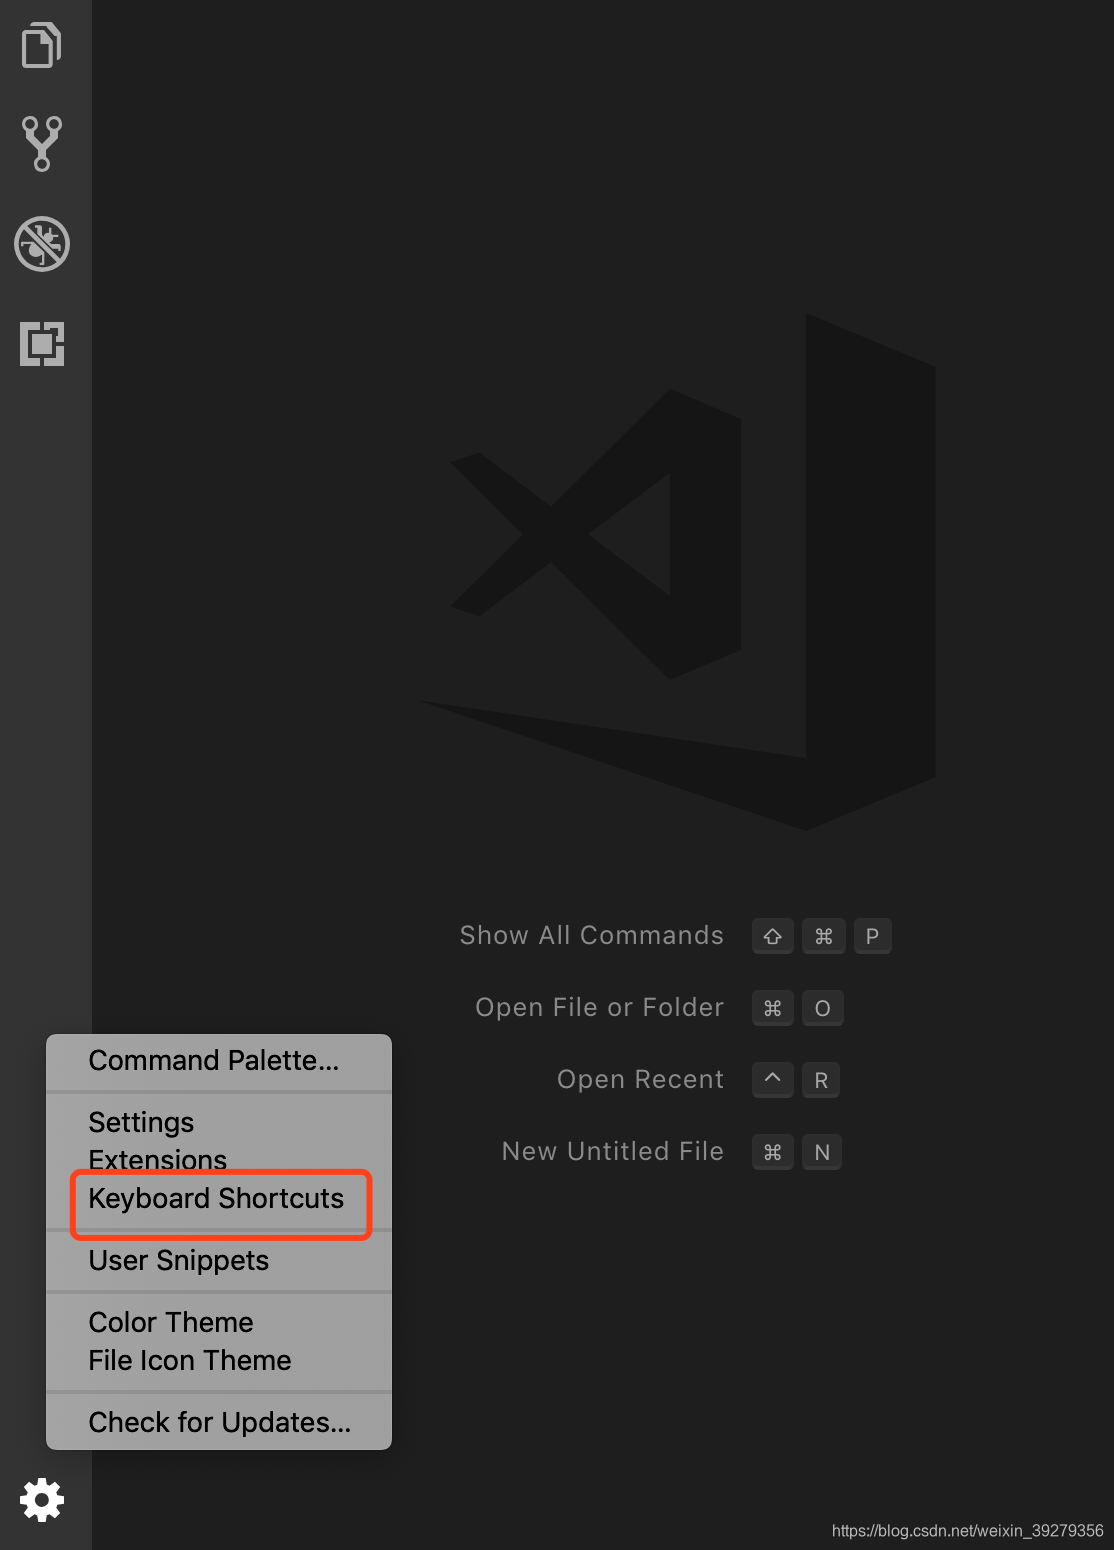
Task: Click Check for Updates... menu item
Action: click(218, 1422)
